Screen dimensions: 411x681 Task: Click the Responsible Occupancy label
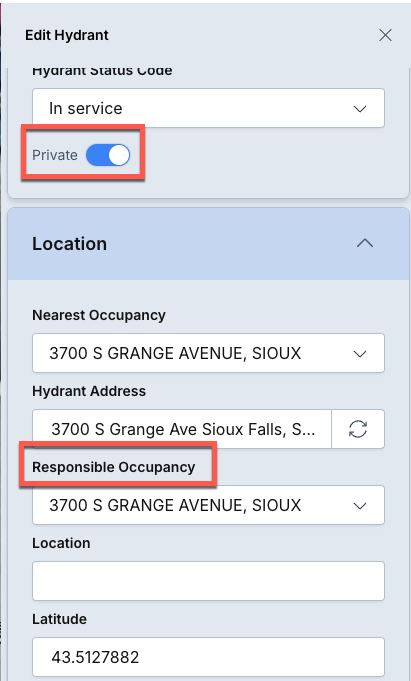click(114, 467)
